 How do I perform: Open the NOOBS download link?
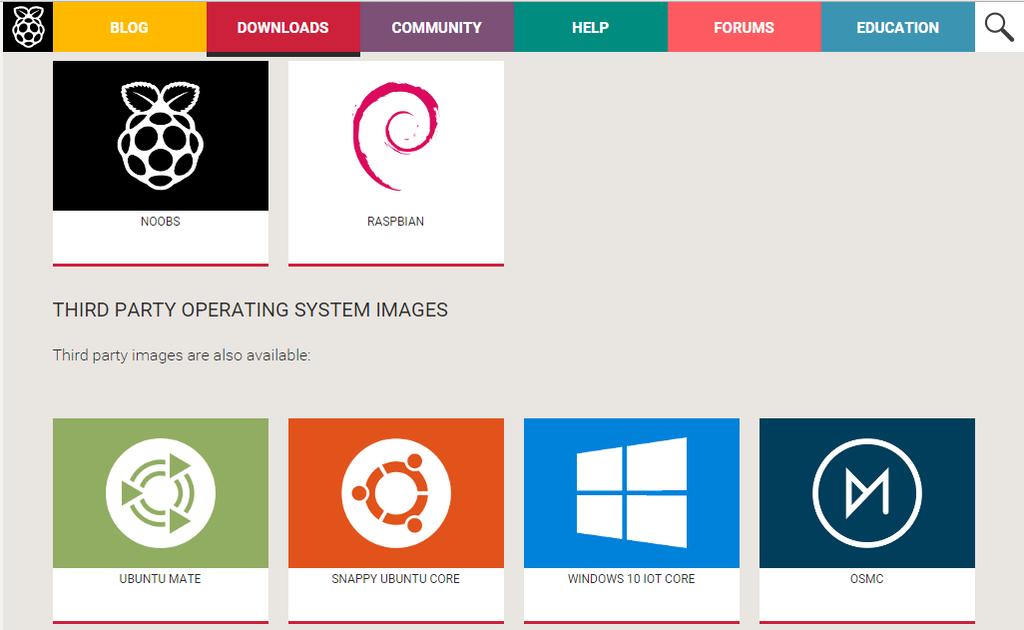click(161, 221)
